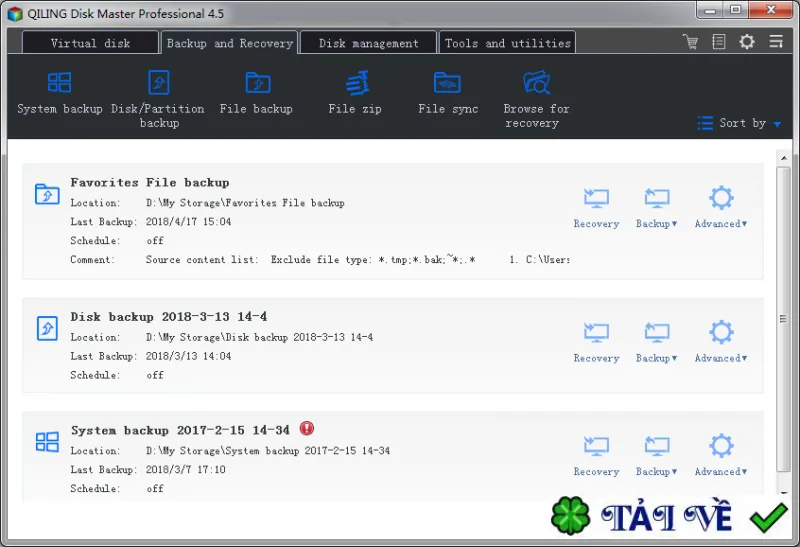800x547 pixels.
Task: Expand Advanced menu for Disk backup 2018-3-13
Action: pos(720,343)
